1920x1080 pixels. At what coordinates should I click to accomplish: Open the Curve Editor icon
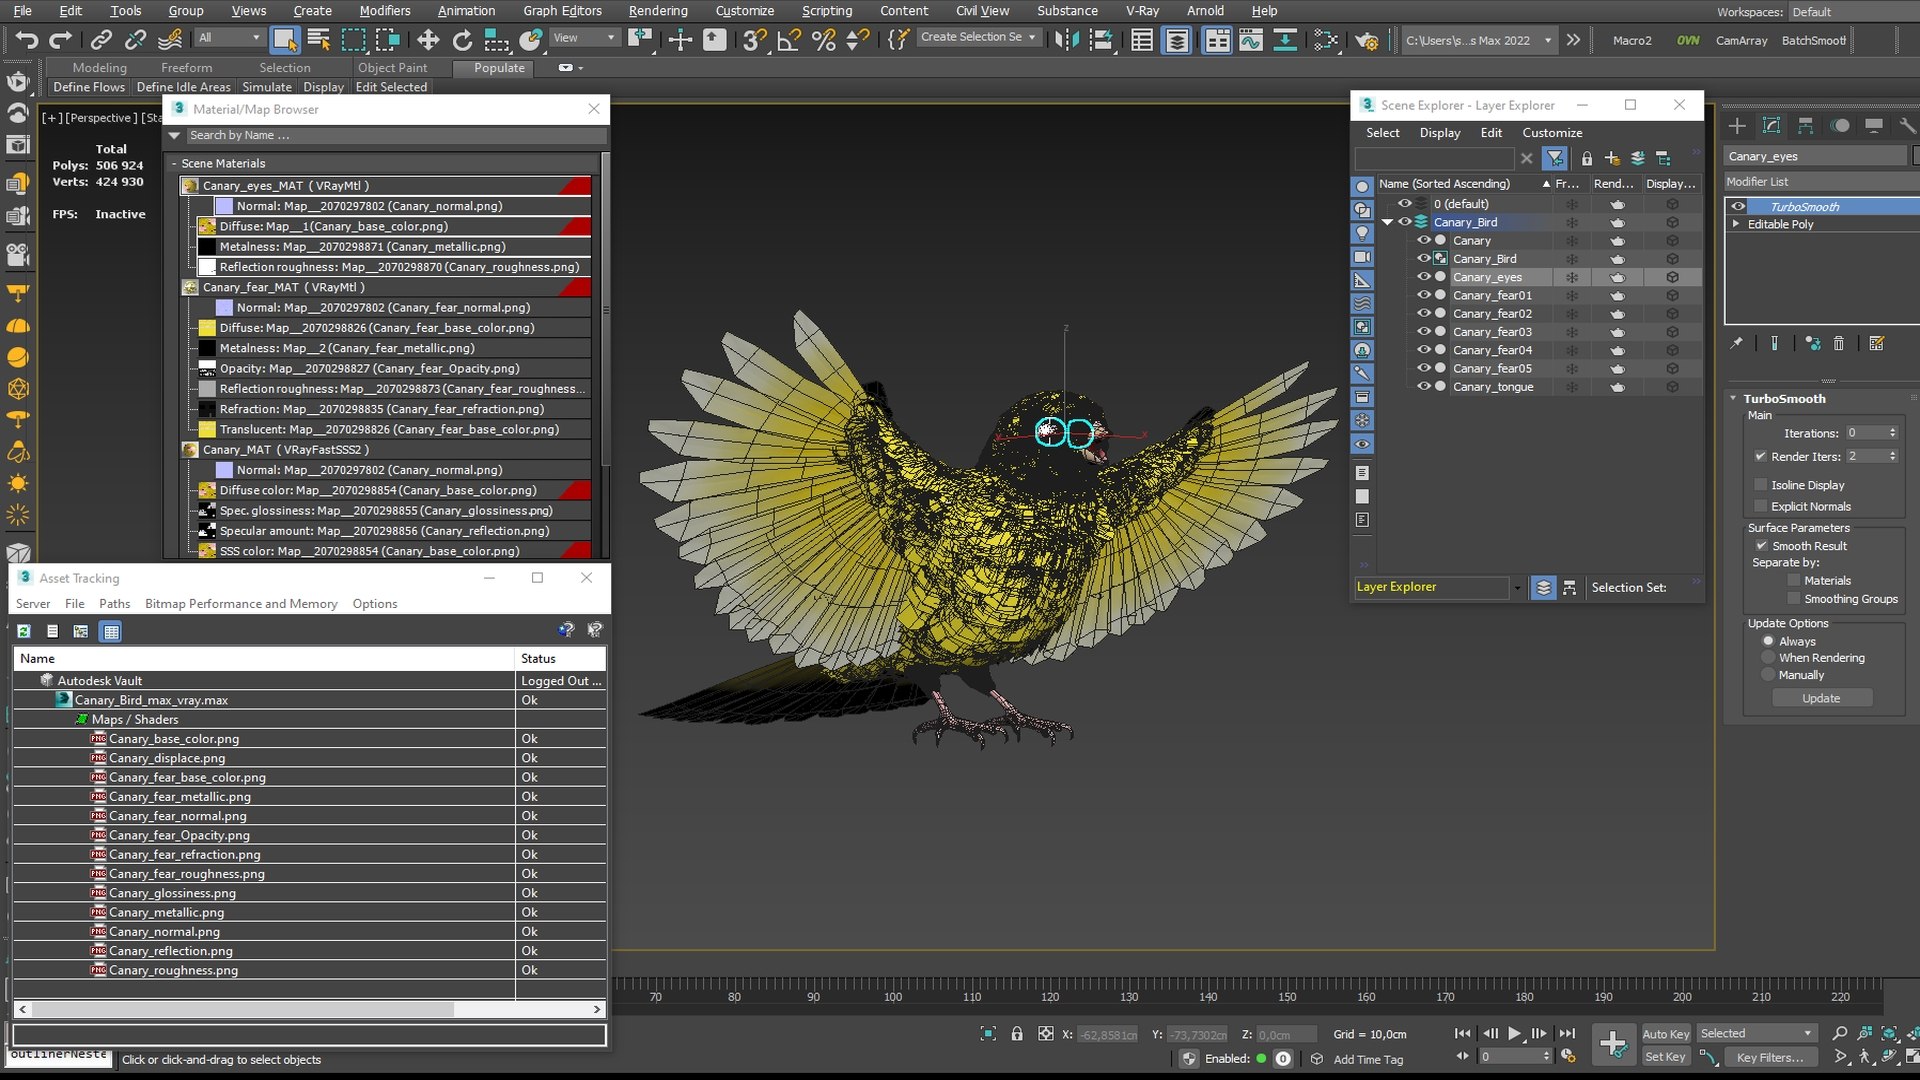[x=1251, y=40]
